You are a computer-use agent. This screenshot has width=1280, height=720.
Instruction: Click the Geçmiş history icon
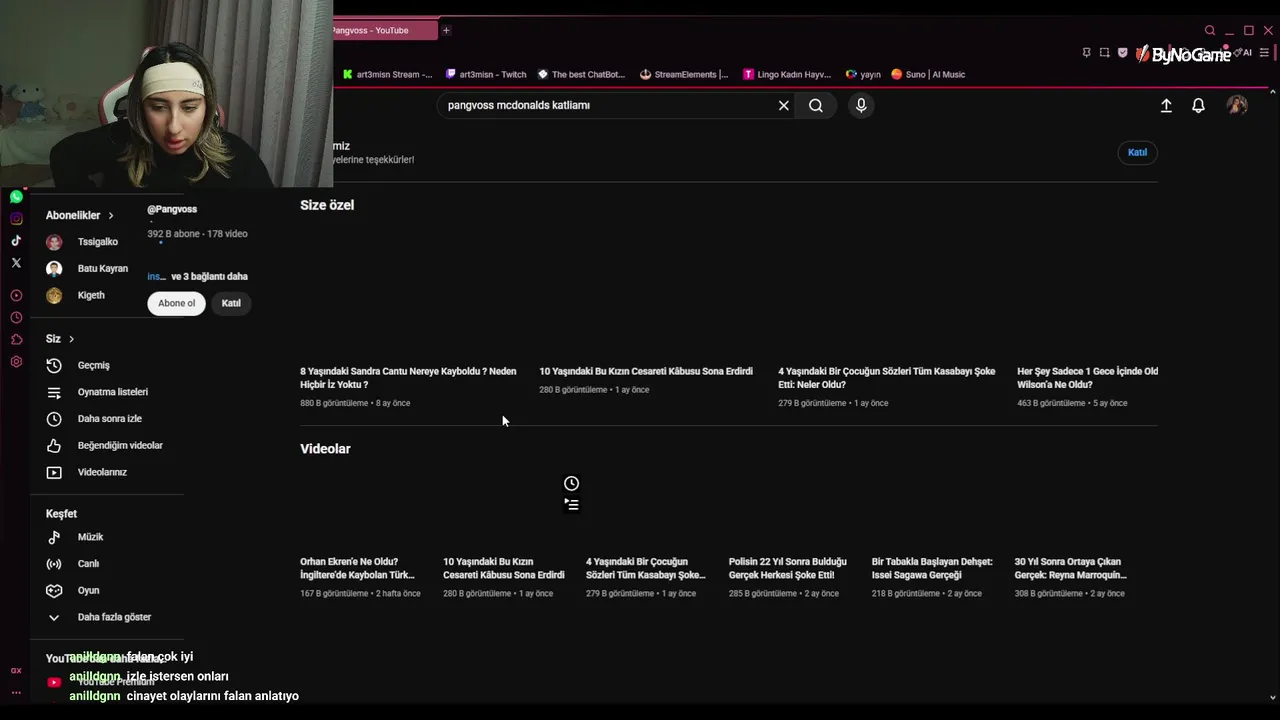pos(54,365)
